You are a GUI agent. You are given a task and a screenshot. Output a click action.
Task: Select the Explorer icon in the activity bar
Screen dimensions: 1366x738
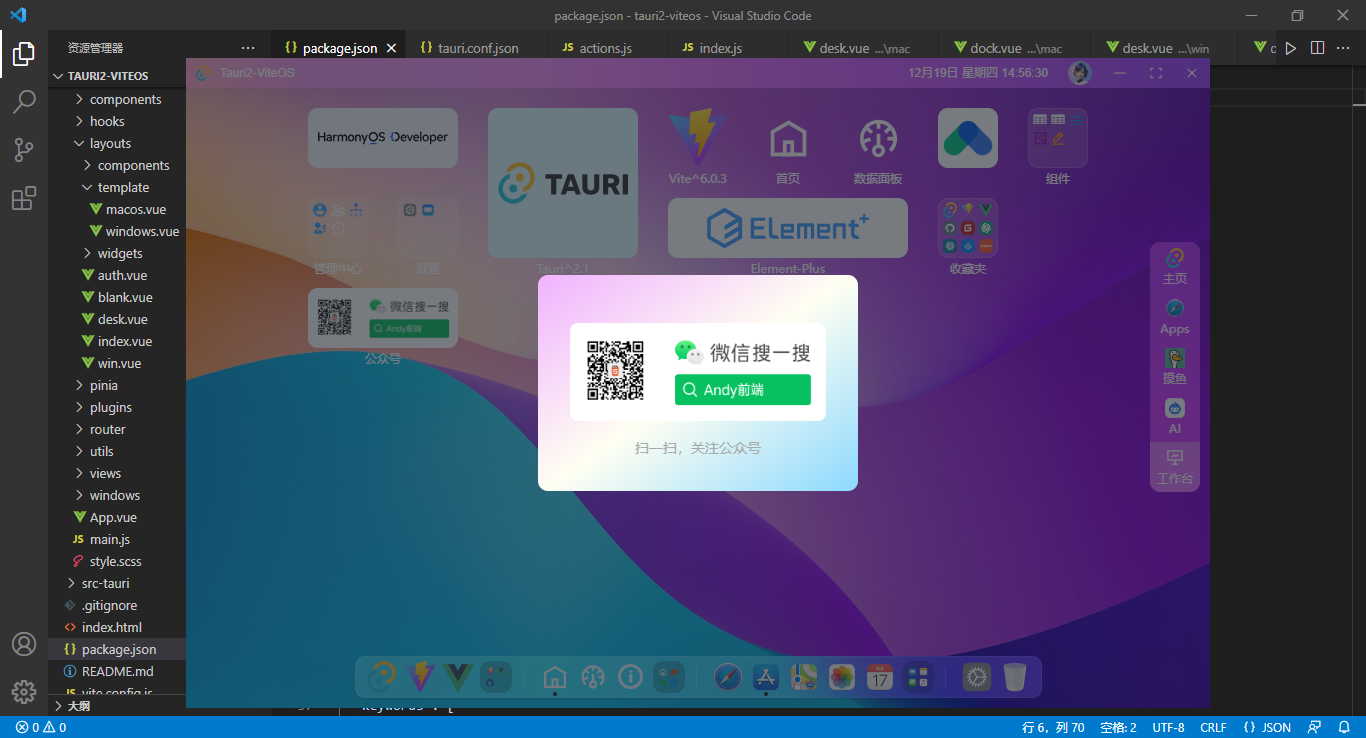tap(24, 53)
